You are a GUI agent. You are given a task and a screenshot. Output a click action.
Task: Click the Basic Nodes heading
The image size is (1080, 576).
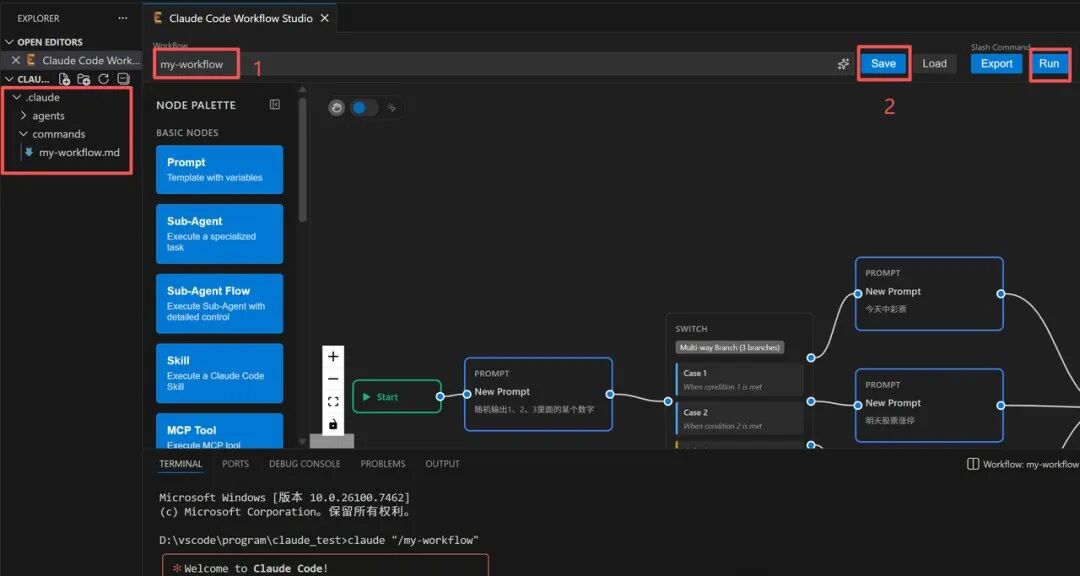[x=187, y=132]
